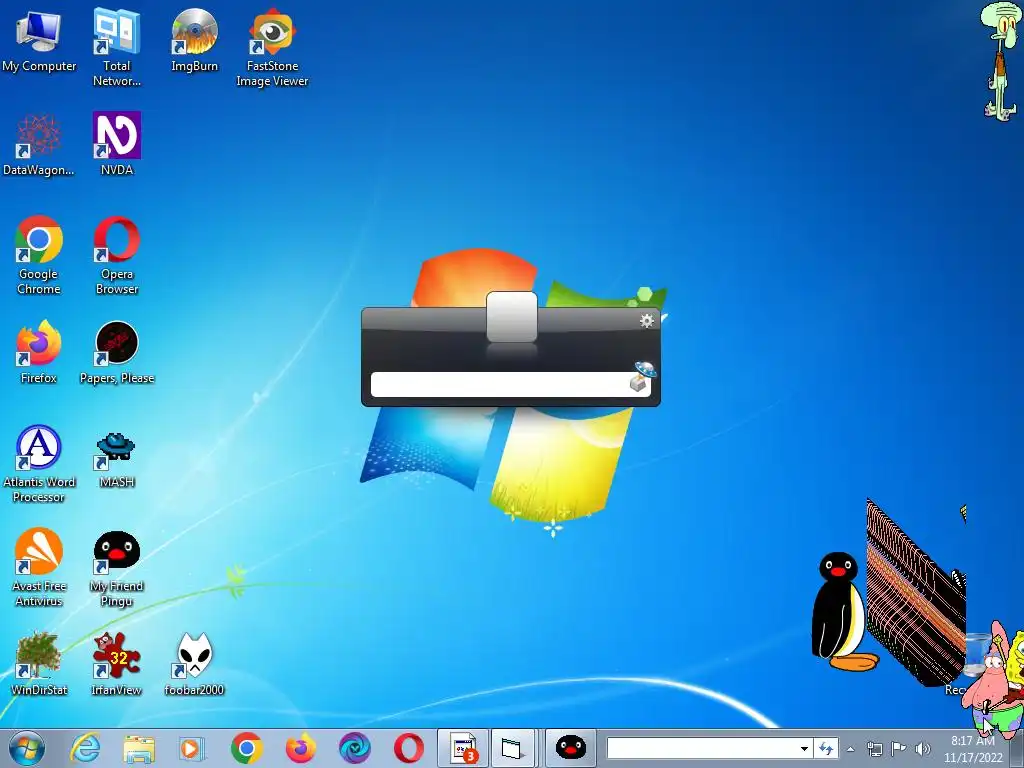Select the IrfanView desktop shortcut
1024x768 pixels.
[x=117, y=664]
